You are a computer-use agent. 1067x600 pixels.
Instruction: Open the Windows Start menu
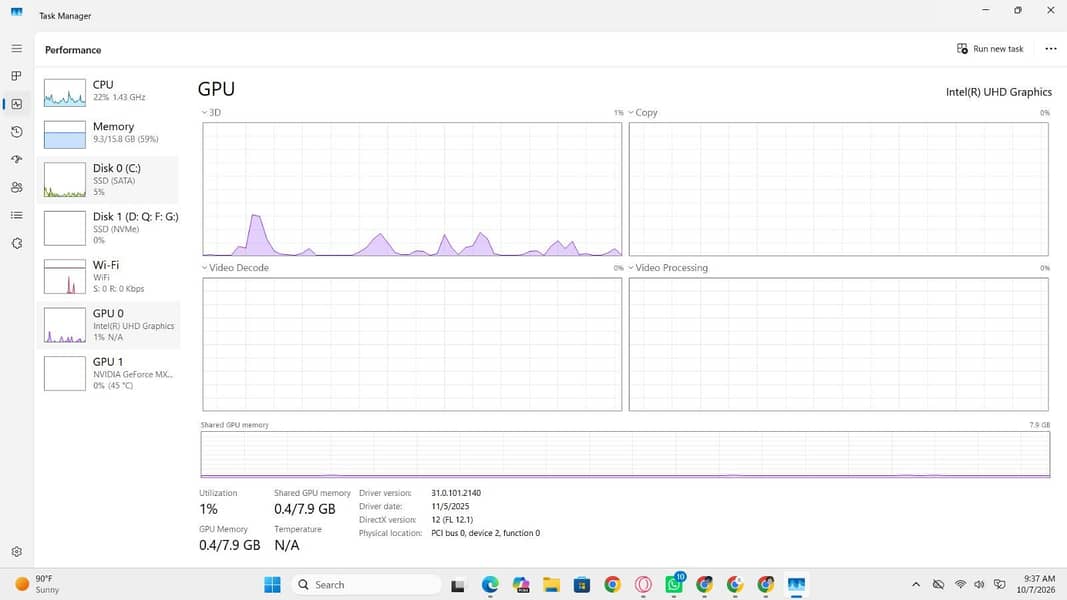(x=272, y=585)
